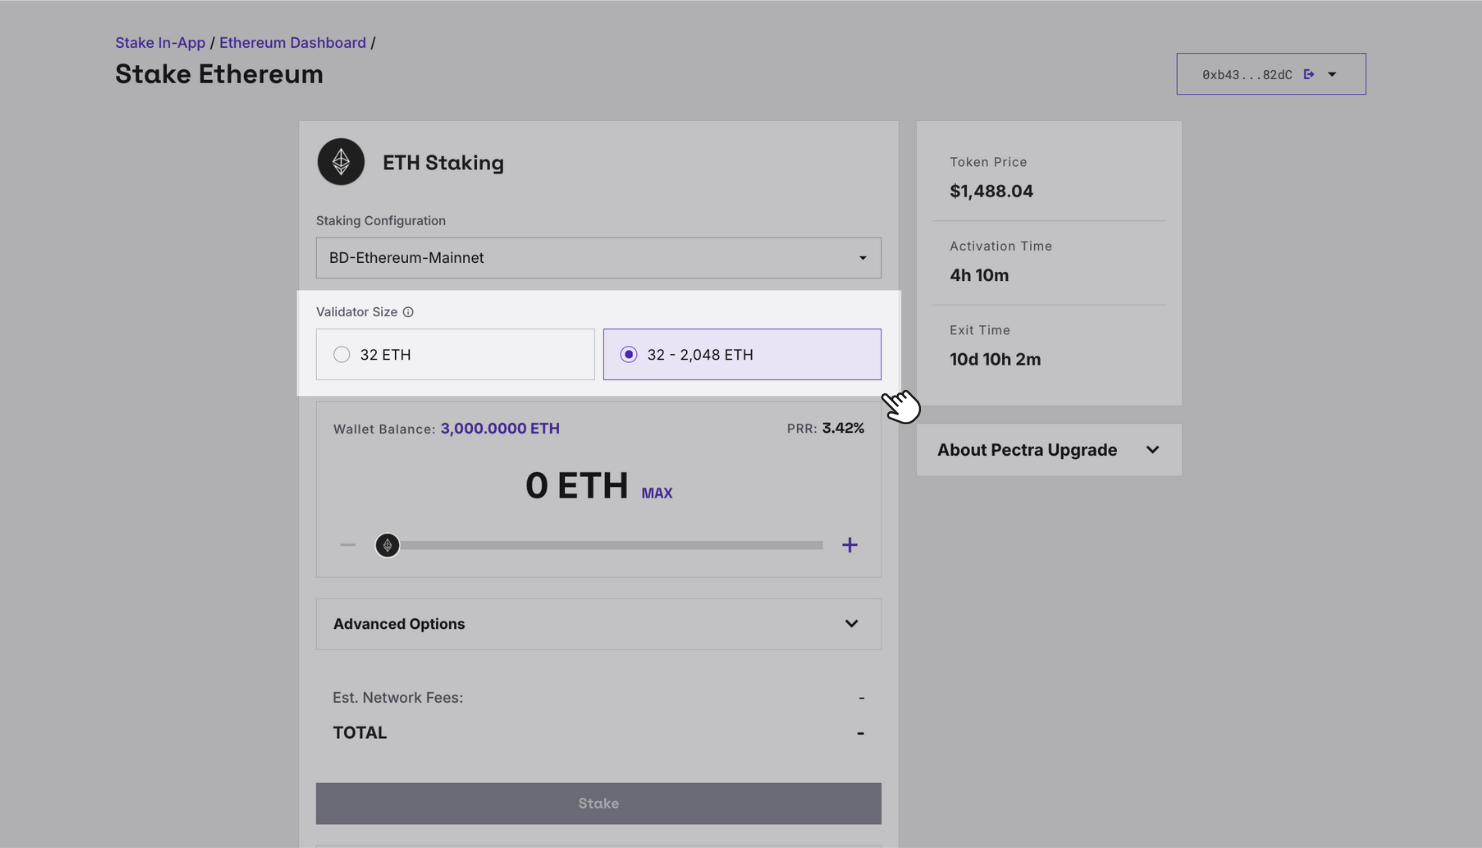Click the Exit Time value 10d 10h 2m
This screenshot has width=1482, height=848.
[x=995, y=359]
